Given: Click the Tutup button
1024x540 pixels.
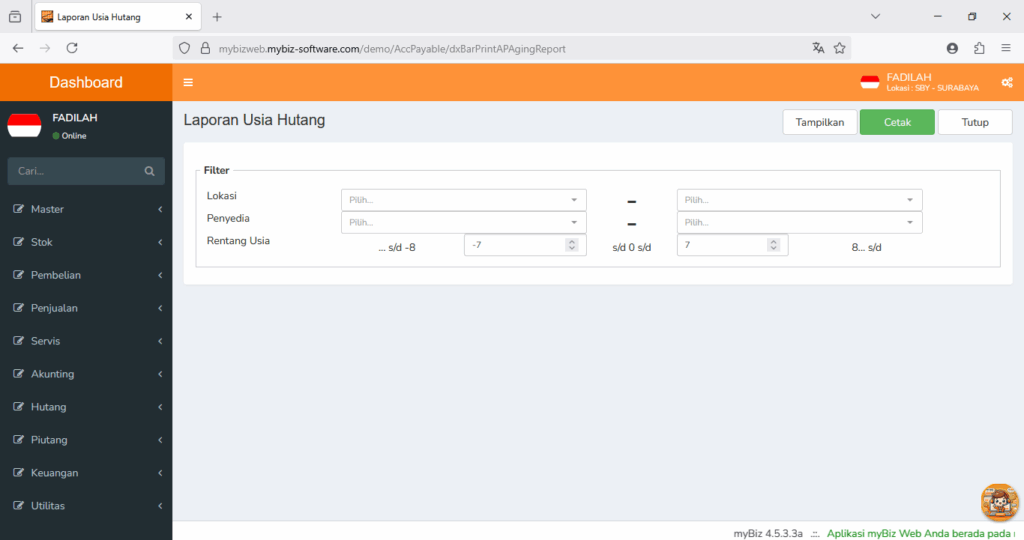Looking at the screenshot, I should (x=975, y=122).
